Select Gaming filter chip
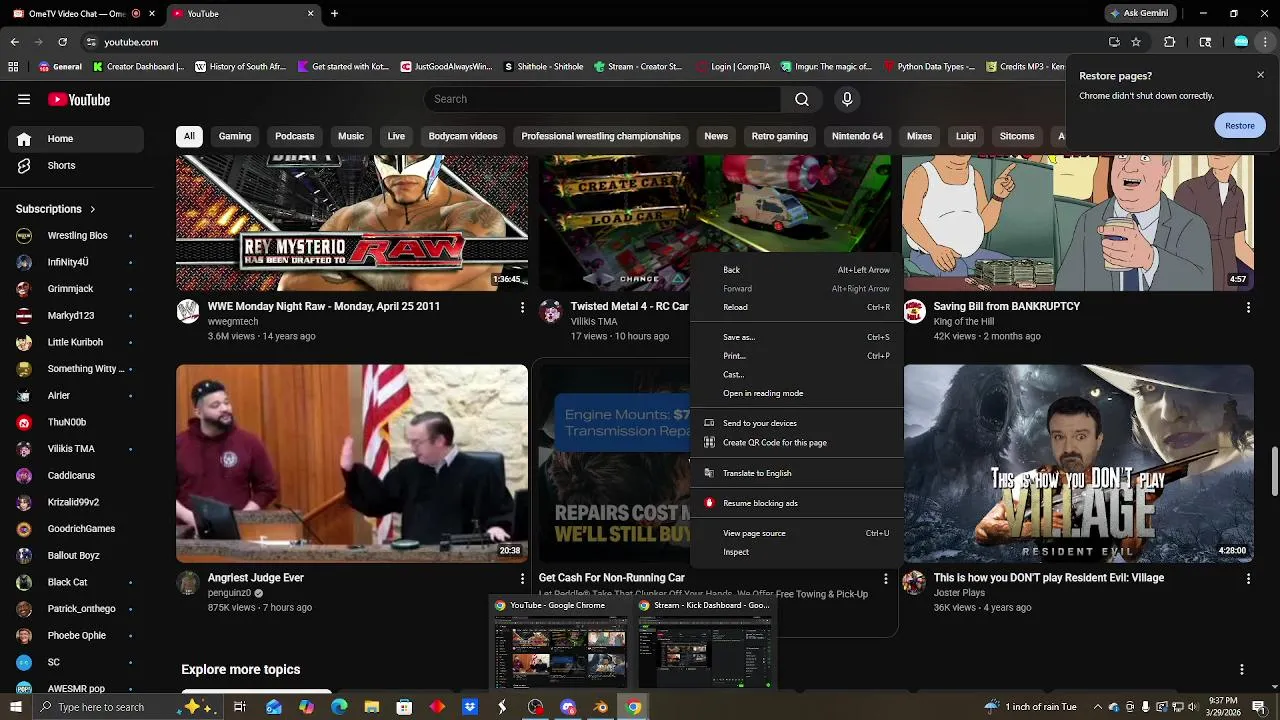The height and width of the screenshot is (720, 1280). click(235, 137)
